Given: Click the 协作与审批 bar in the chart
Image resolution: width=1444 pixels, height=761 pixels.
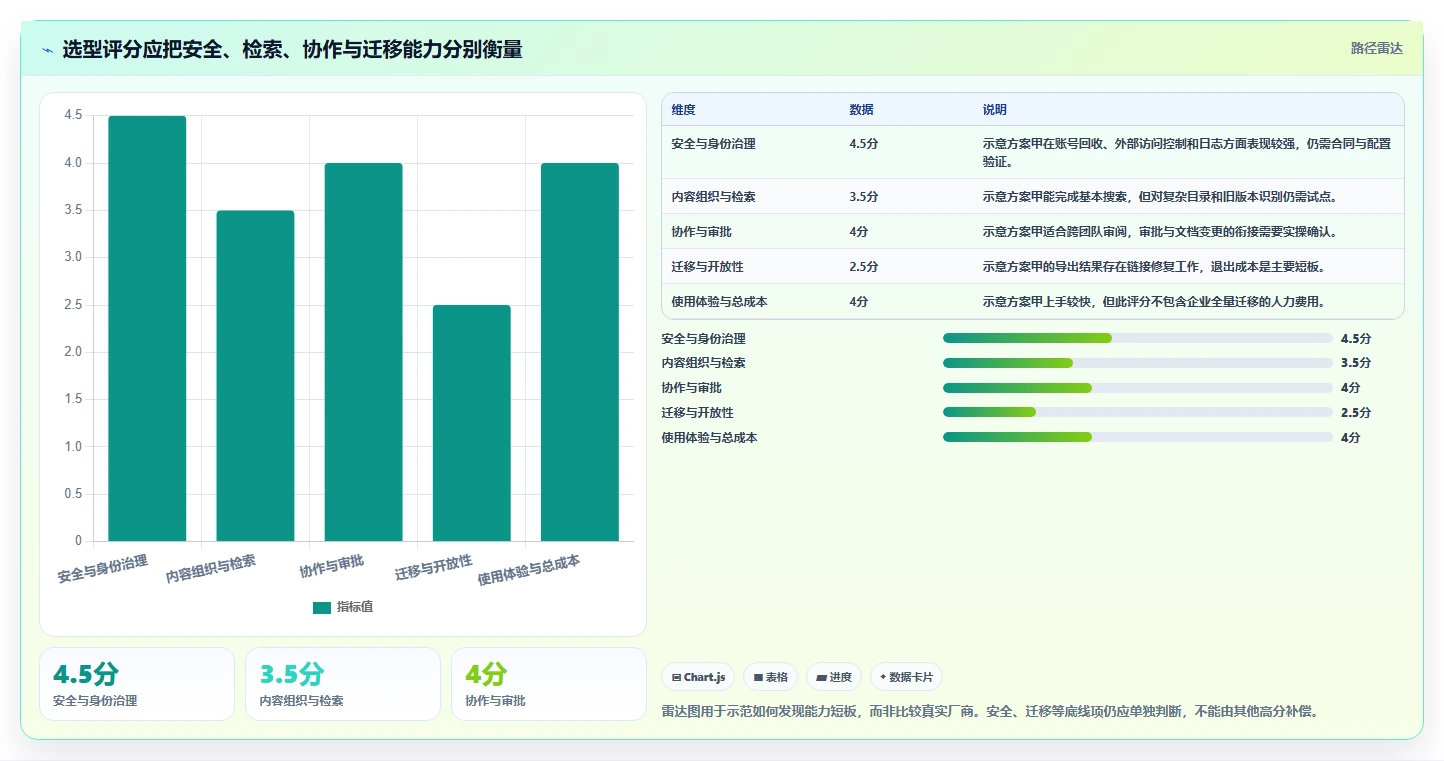Looking at the screenshot, I should coord(363,352).
